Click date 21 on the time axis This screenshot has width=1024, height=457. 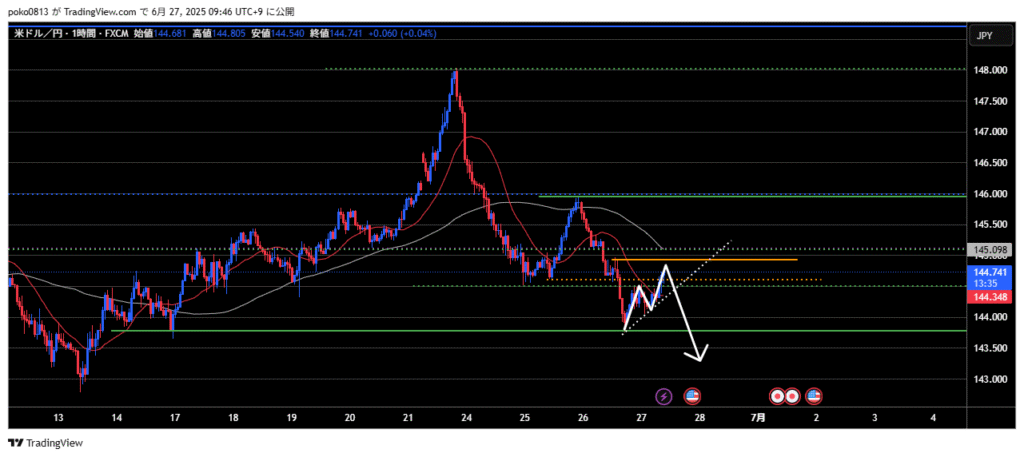tap(408, 417)
